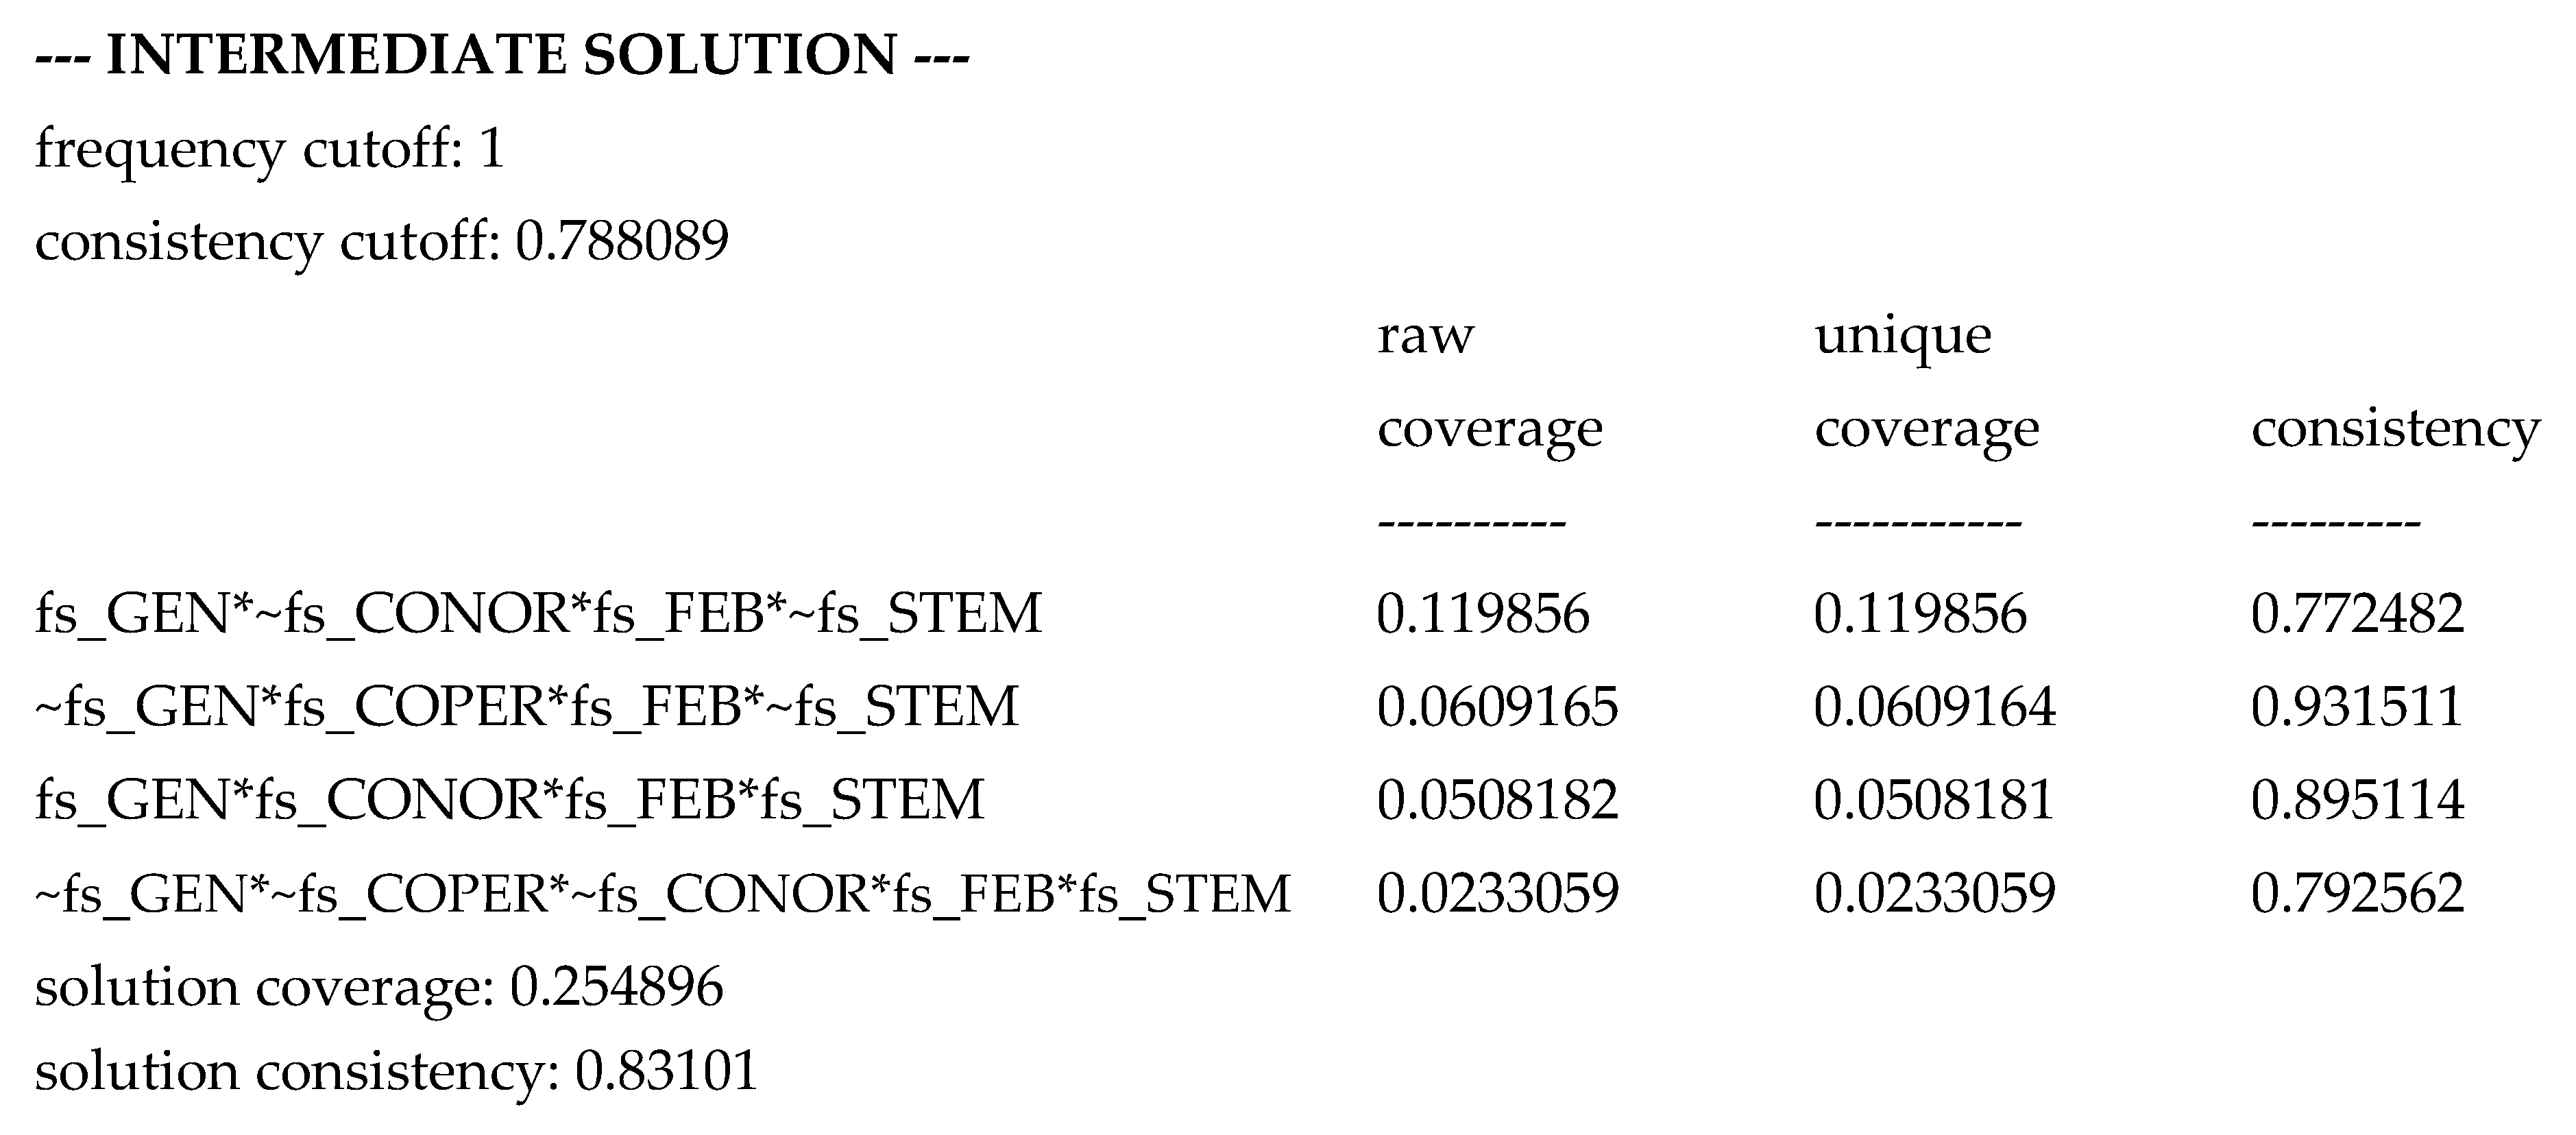This screenshot has height=1135, width=2576.
Task: Click unique coverage value 0.0508181
Action: 1934,800
